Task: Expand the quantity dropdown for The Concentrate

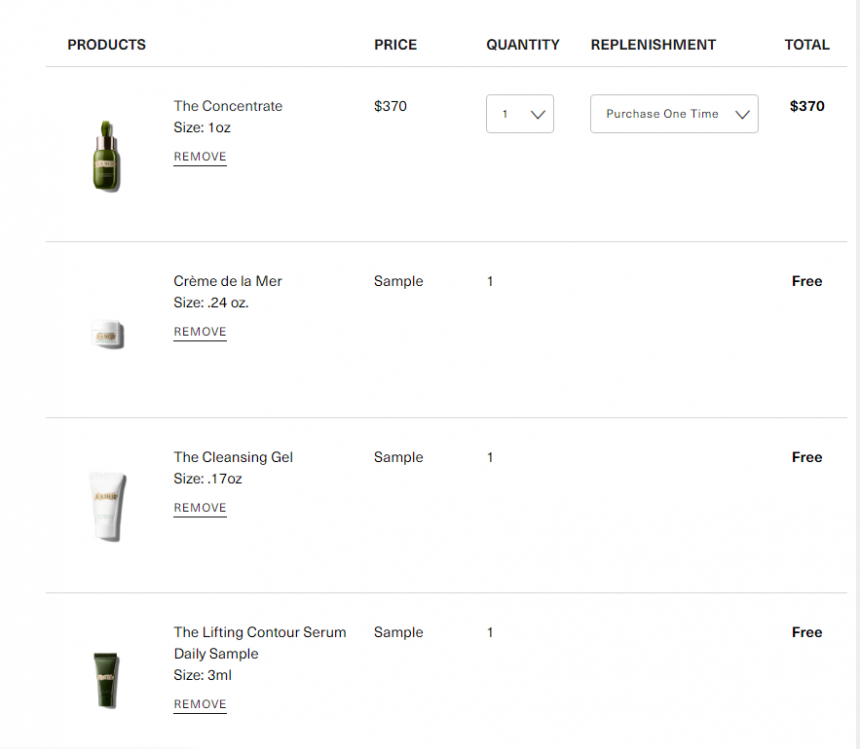Action: point(519,114)
